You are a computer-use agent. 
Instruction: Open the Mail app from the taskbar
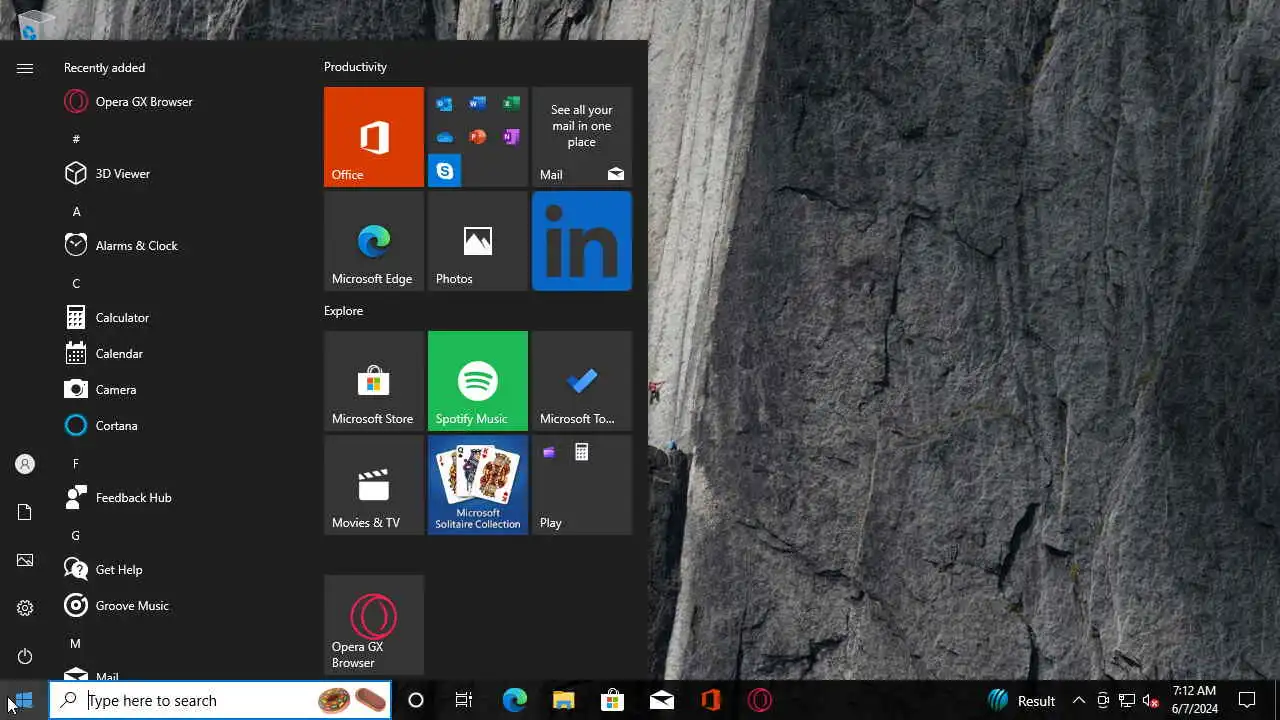pos(661,700)
